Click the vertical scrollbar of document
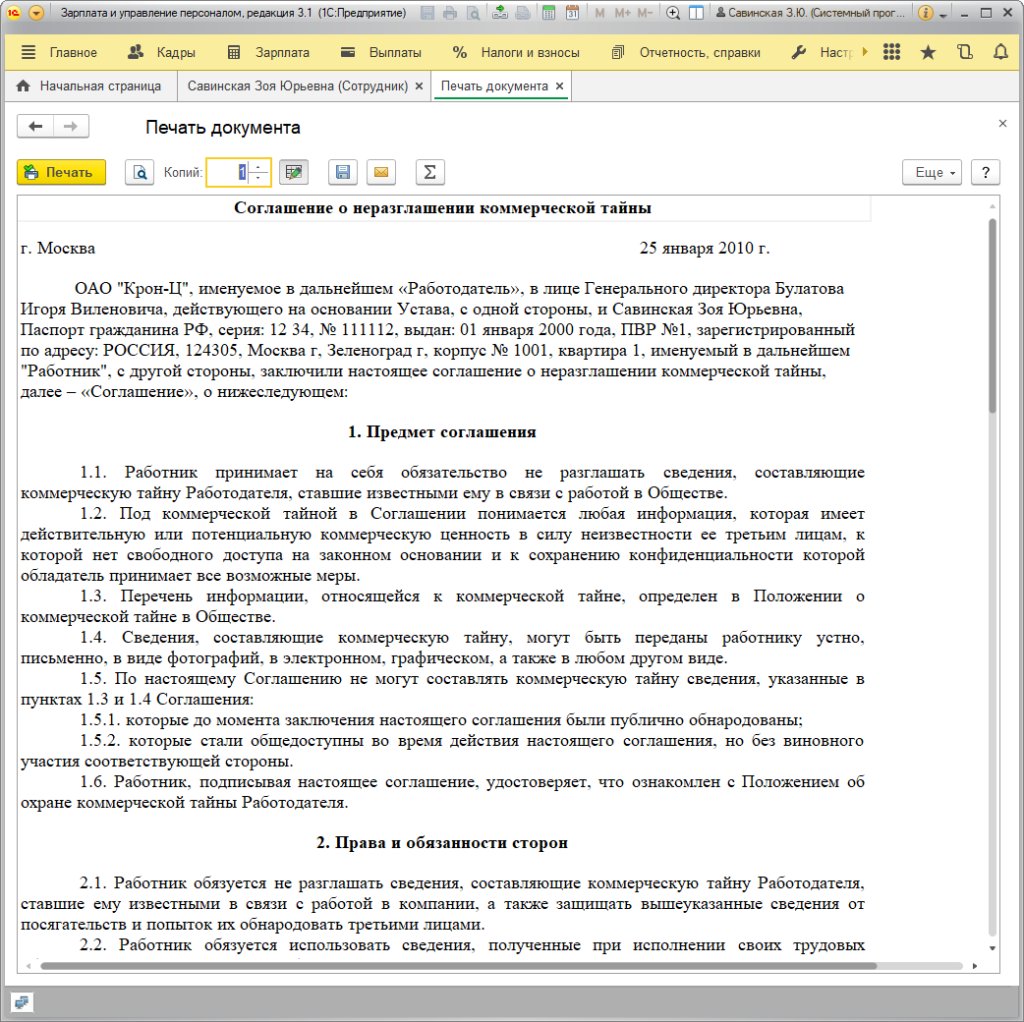 [992, 316]
